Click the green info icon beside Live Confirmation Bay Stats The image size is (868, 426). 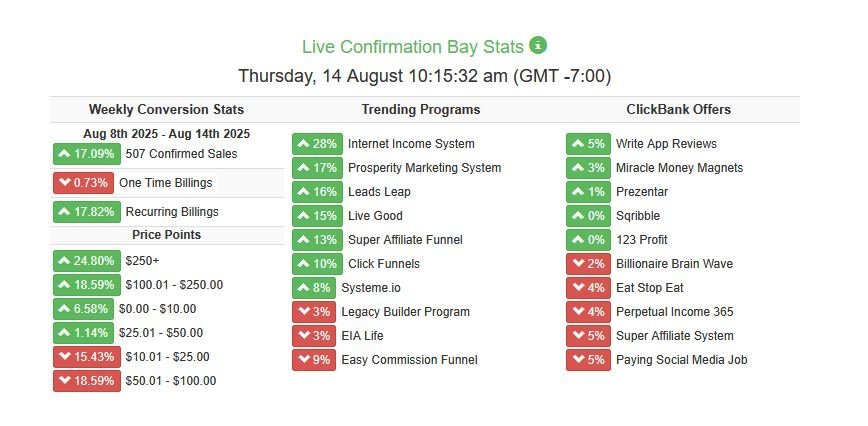click(538, 45)
